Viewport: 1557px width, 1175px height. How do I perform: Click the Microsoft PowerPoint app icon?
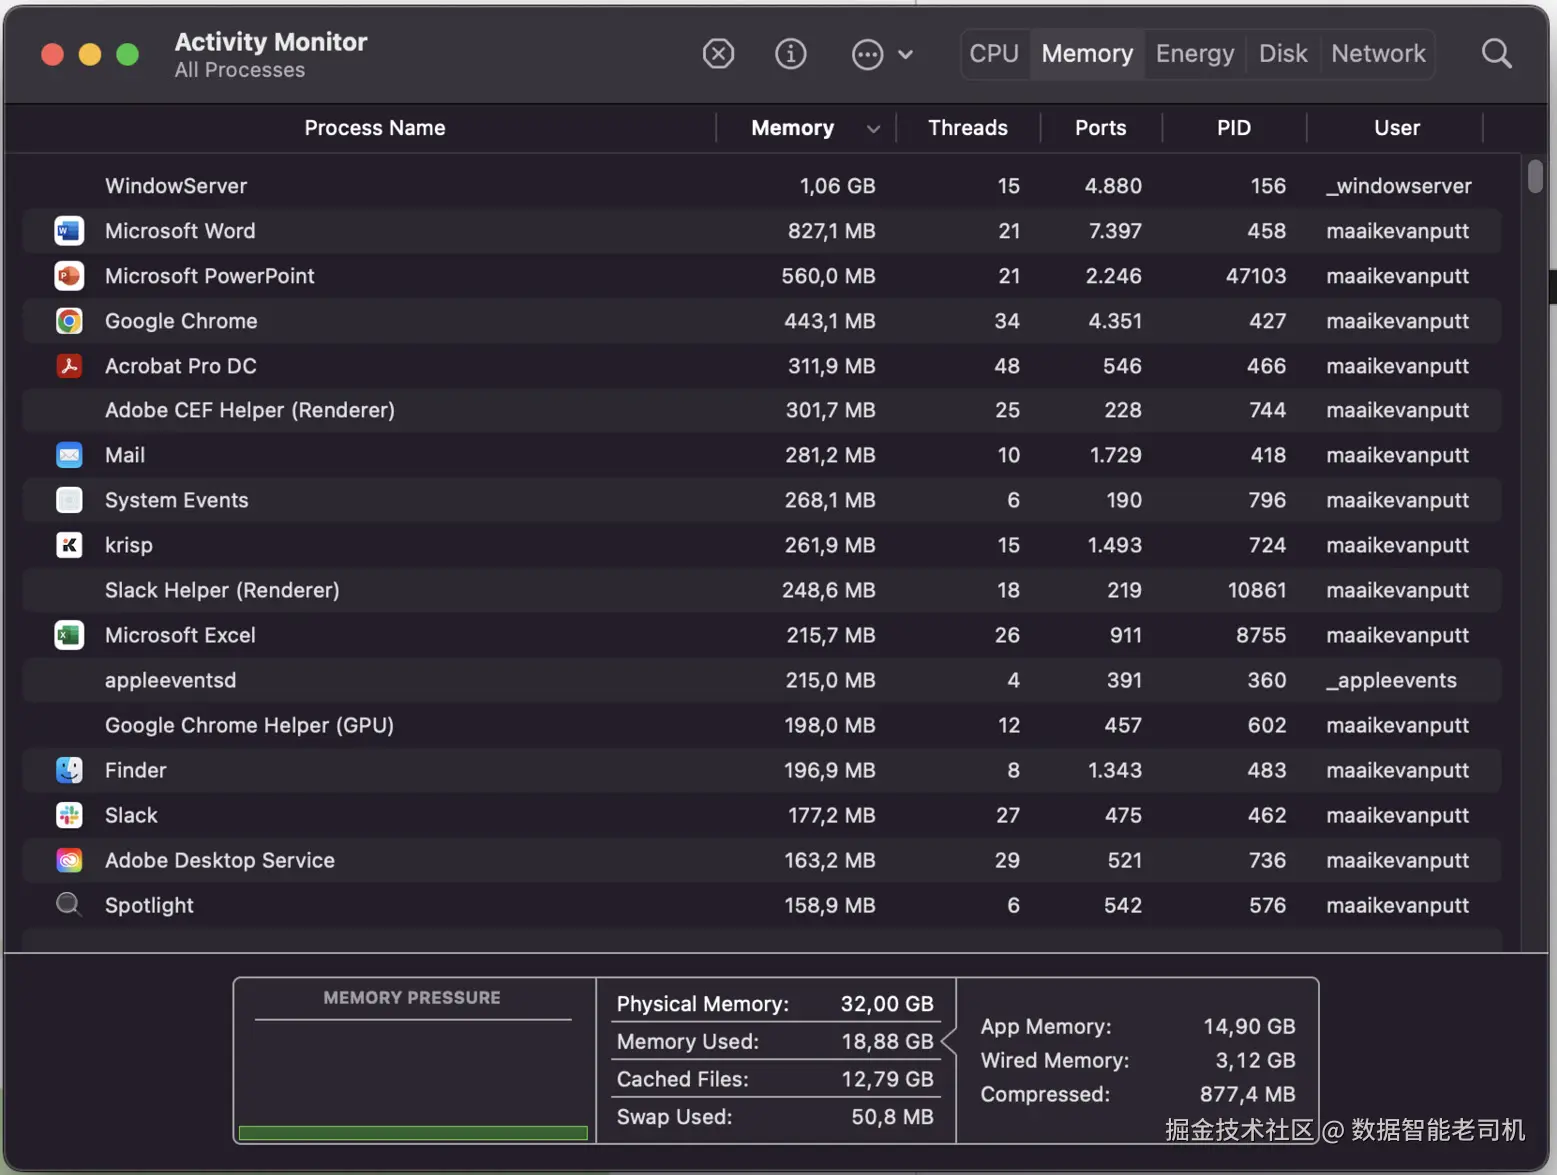coord(69,276)
